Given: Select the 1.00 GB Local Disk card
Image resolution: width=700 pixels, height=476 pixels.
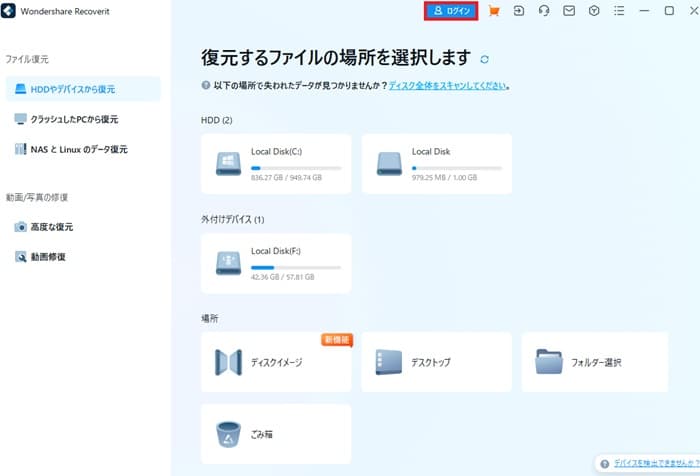Looking at the screenshot, I should (437, 164).
